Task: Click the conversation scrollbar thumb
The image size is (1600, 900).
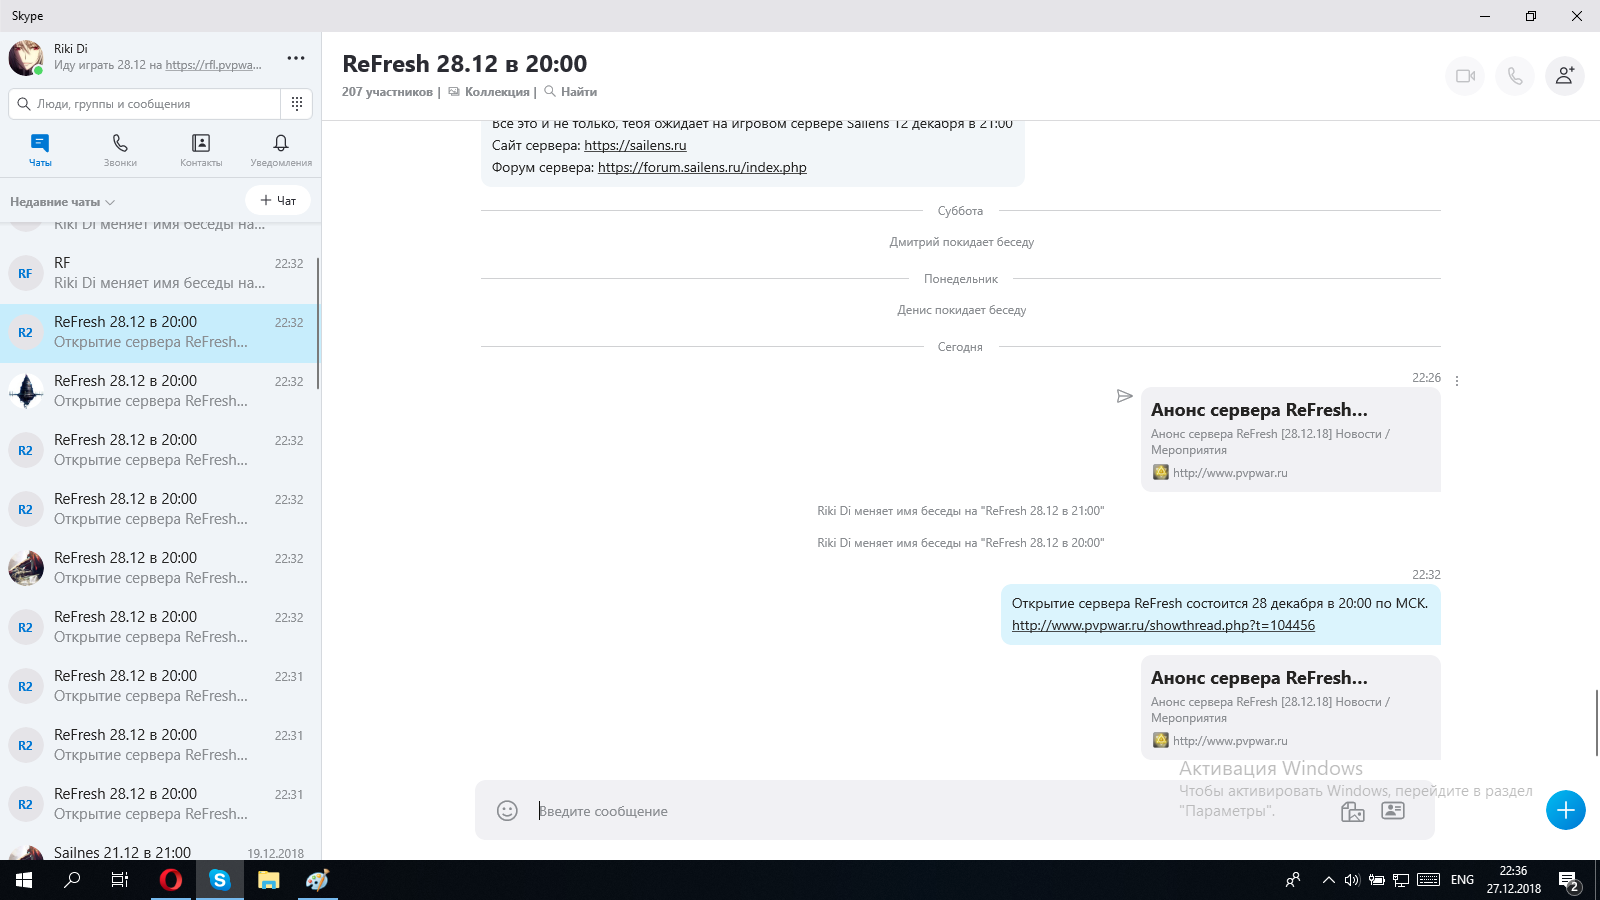Action: coord(1596,722)
